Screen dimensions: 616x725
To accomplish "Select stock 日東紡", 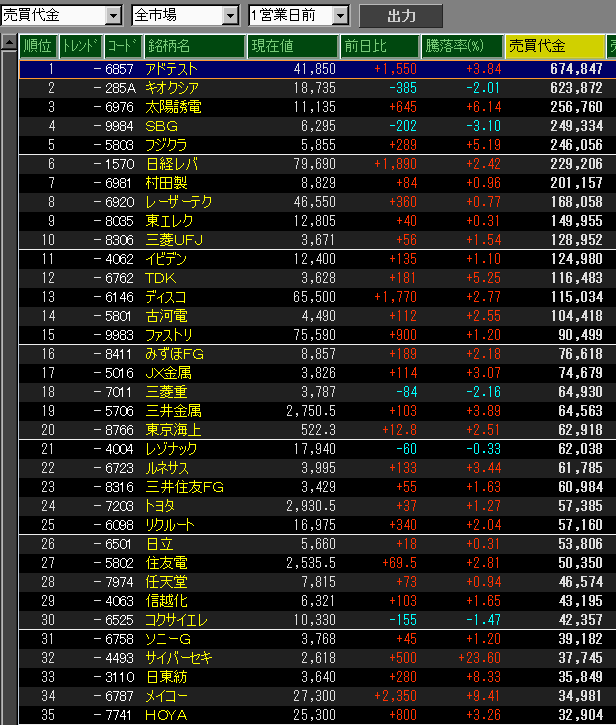I will [x=166, y=677].
